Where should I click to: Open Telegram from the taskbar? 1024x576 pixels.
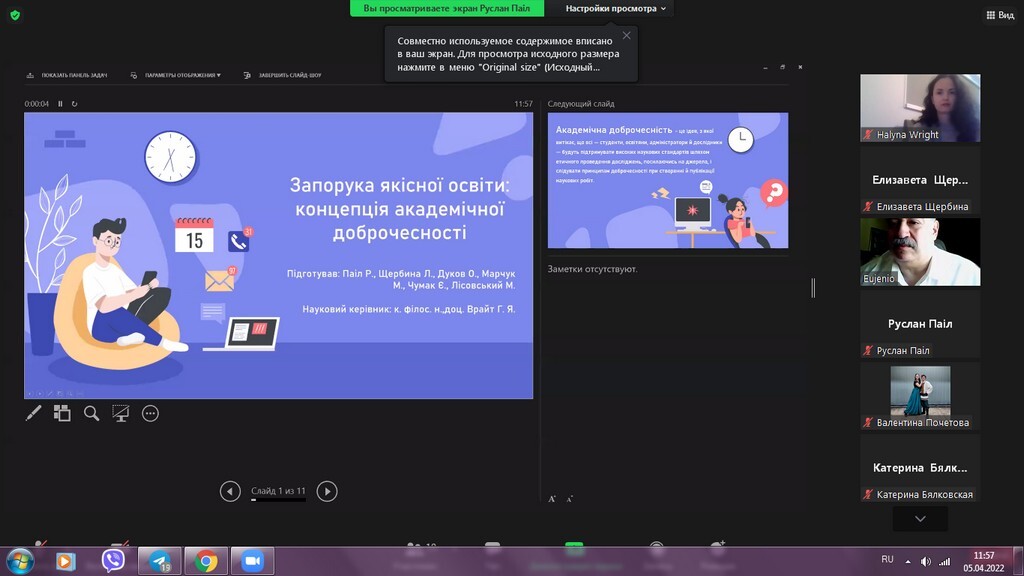[x=160, y=561]
